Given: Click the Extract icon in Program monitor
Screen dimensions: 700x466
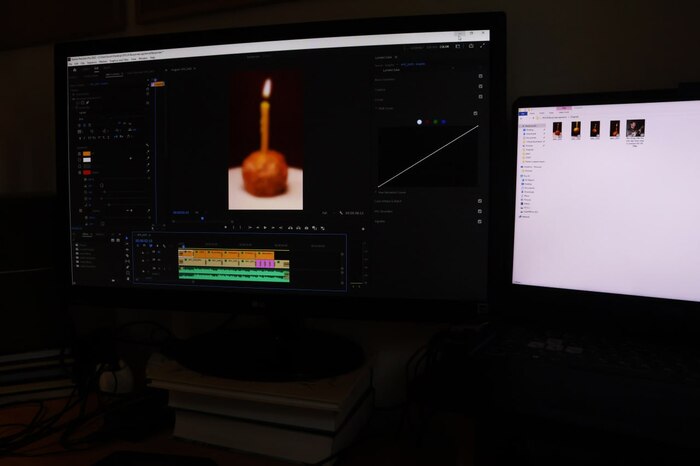Looking at the screenshot, I should (x=298, y=228).
